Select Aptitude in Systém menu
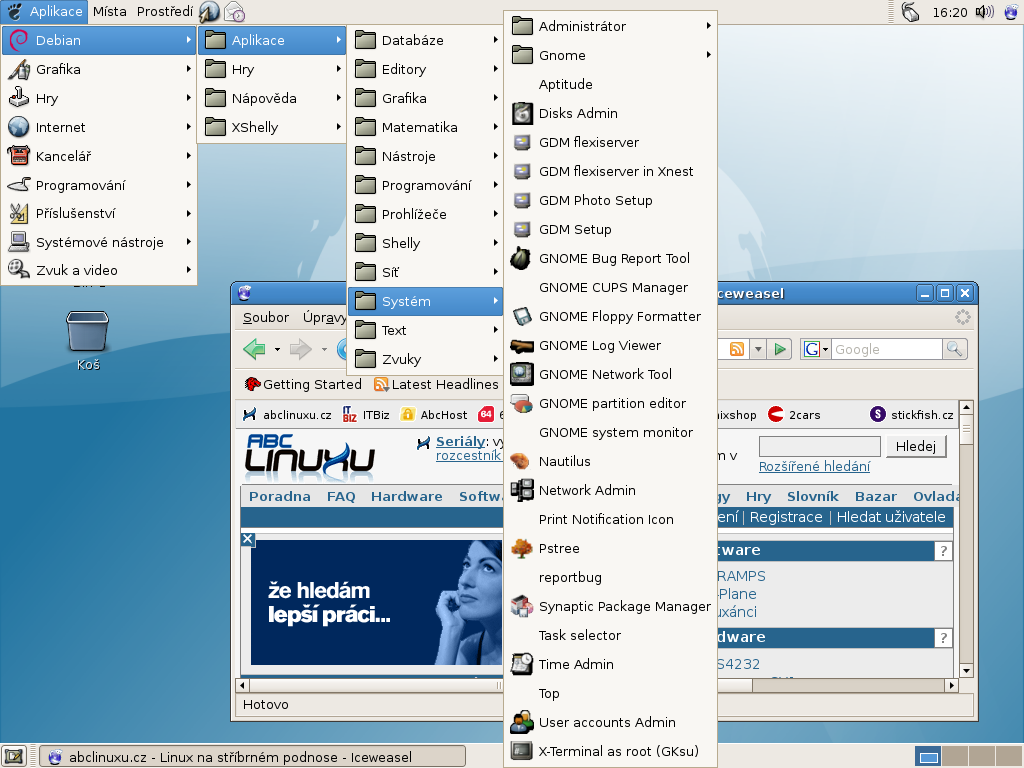Screen dimensions: 1024x768 coord(610,84)
